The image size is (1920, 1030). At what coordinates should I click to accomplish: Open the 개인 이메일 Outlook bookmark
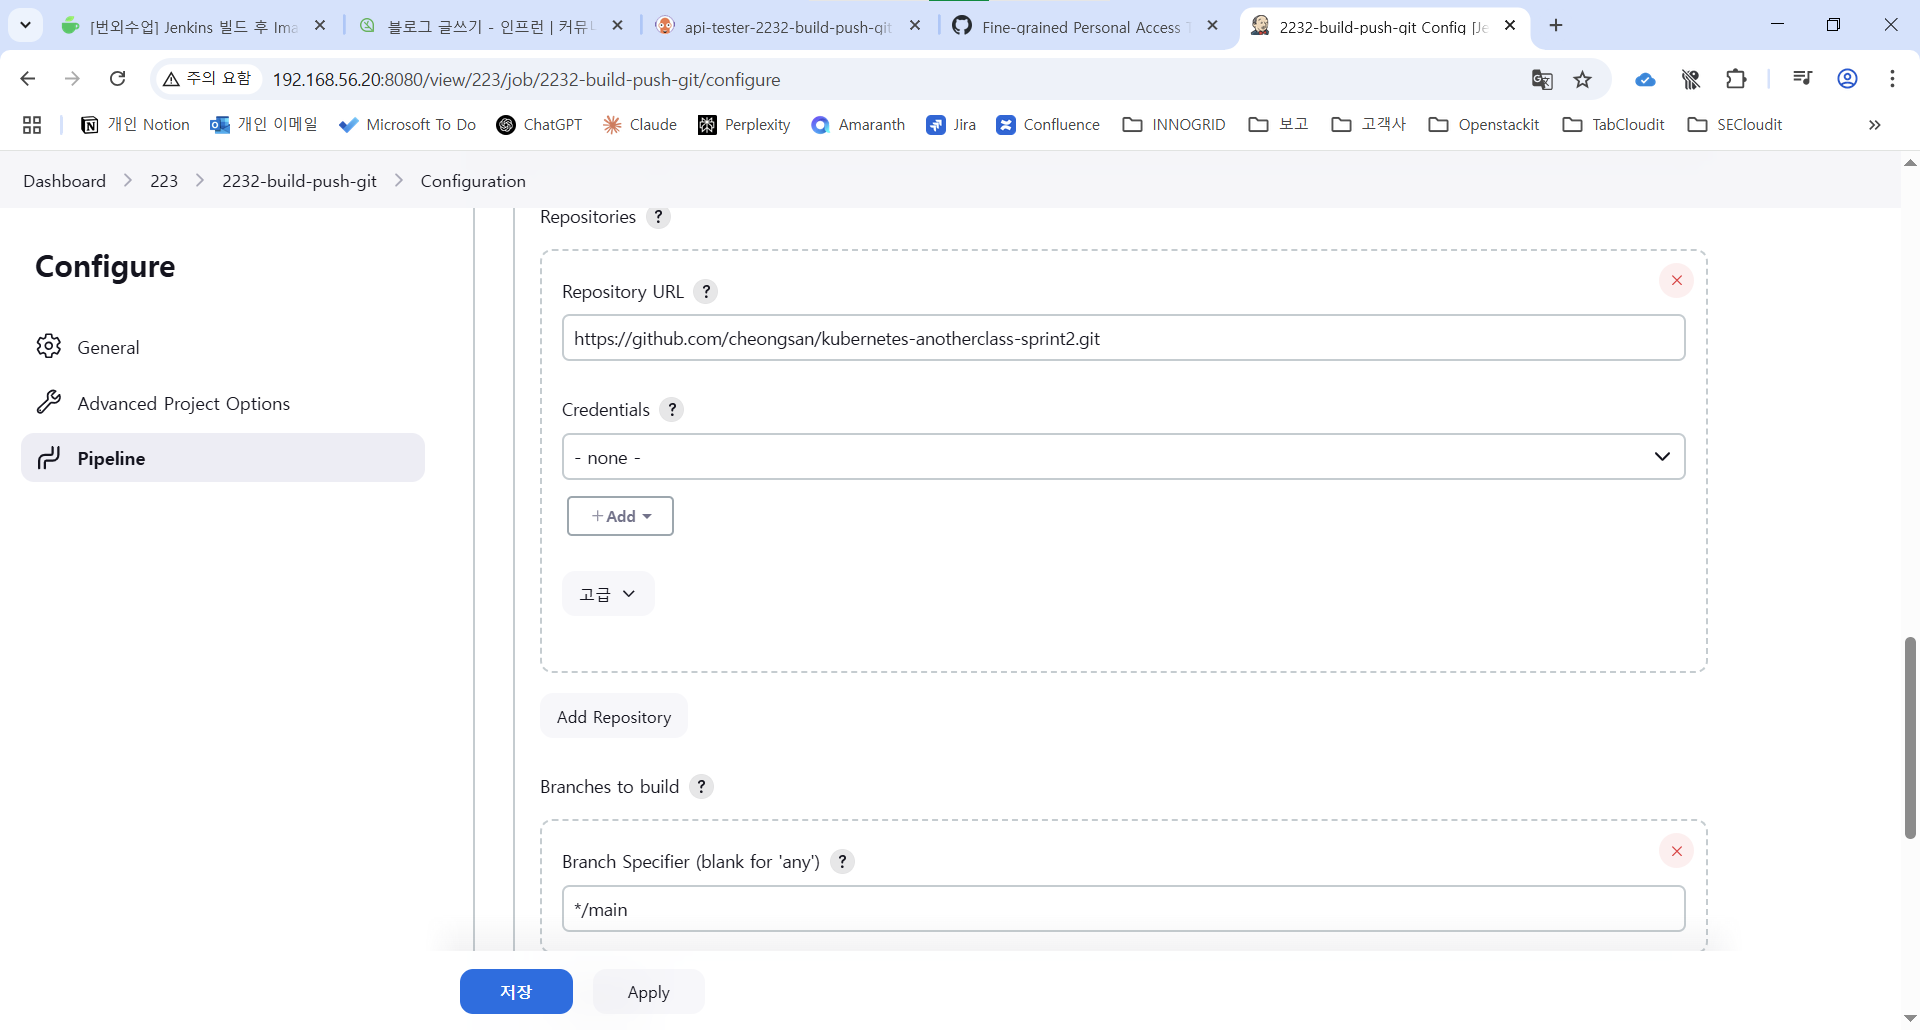point(264,125)
